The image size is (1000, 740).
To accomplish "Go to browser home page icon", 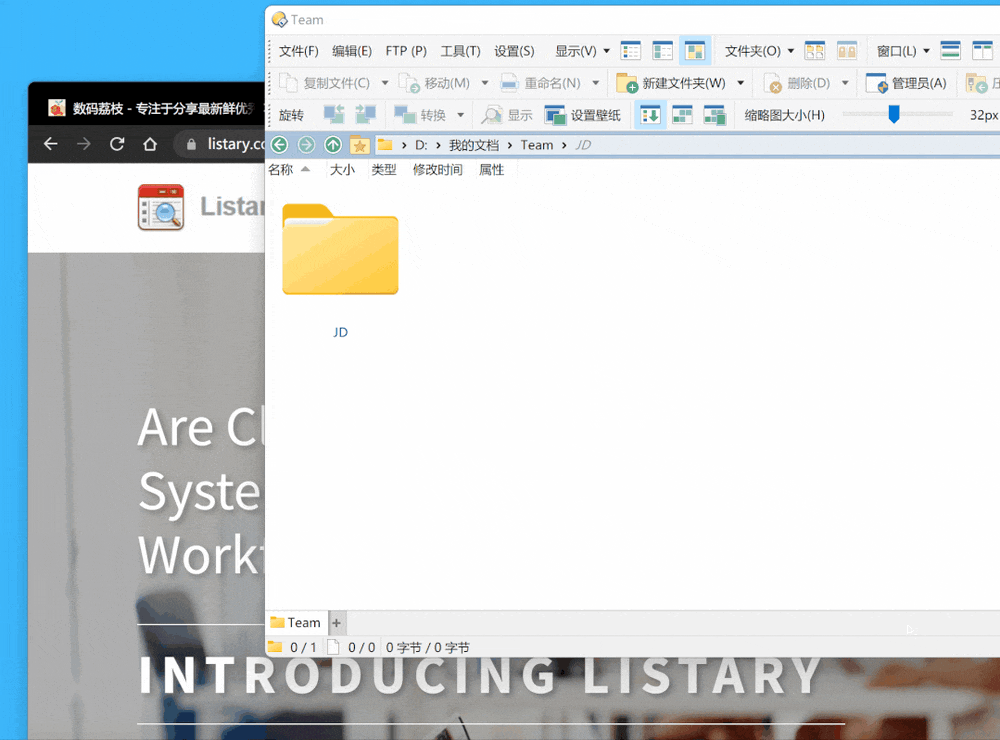I will coord(150,144).
